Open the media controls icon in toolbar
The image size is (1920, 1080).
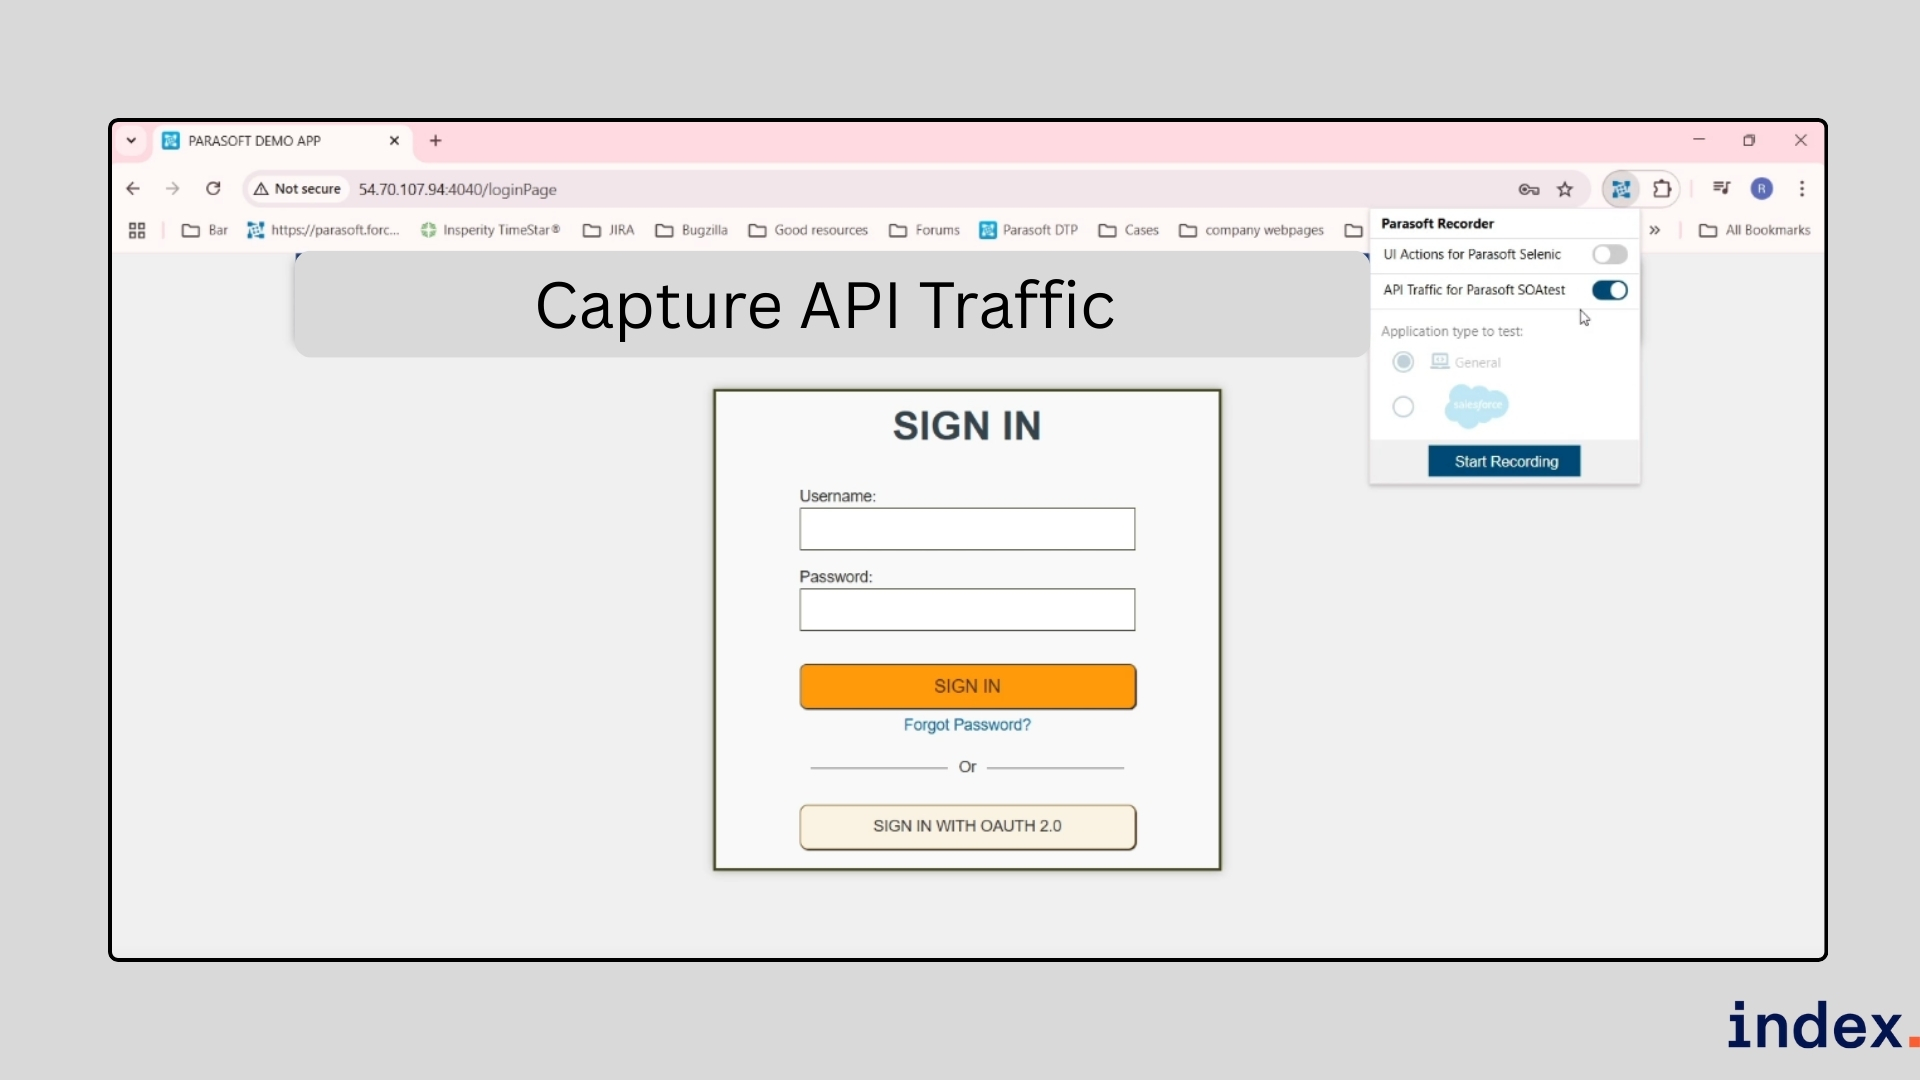click(x=1721, y=188)
